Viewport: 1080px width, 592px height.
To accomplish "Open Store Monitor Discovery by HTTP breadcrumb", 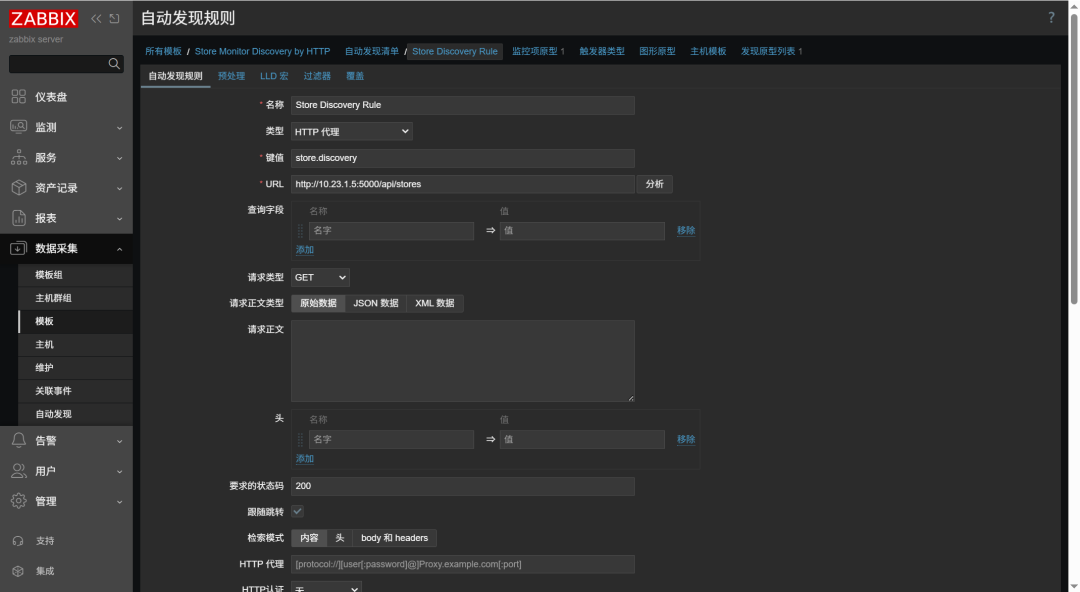I will (262, 52).
